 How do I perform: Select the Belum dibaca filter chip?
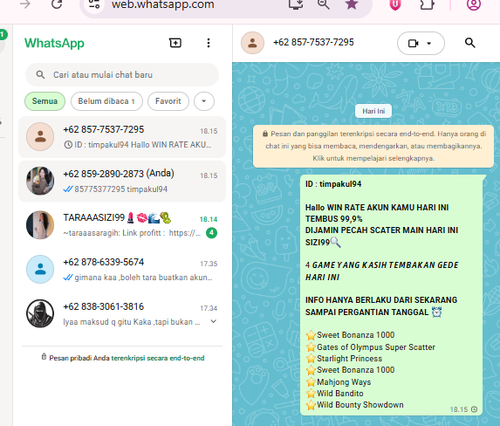pyautogui.click(x=107, y=101)
